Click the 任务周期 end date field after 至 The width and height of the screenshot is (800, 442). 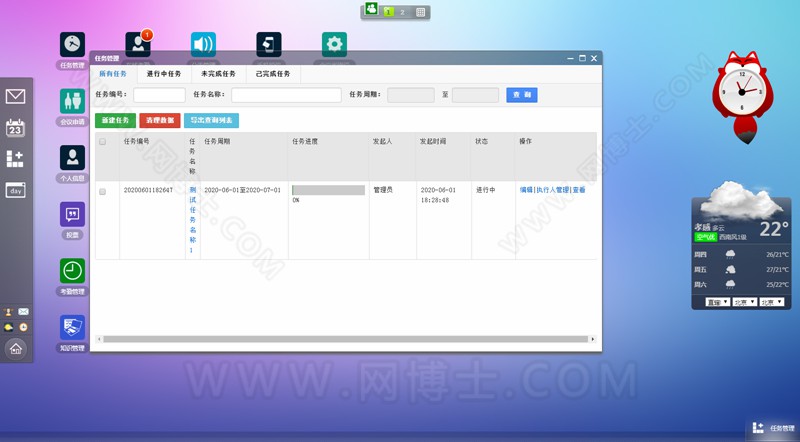[476, 95]
